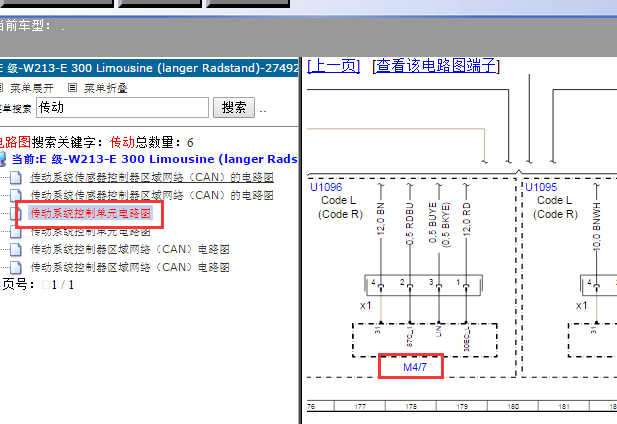Click page number 1 / 1
This screenshot has height=424, width=617.
63,285
